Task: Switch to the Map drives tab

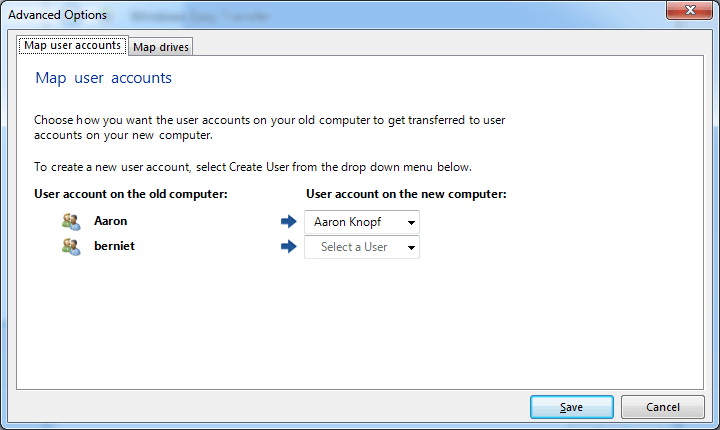Action: [x=160, y=47]
